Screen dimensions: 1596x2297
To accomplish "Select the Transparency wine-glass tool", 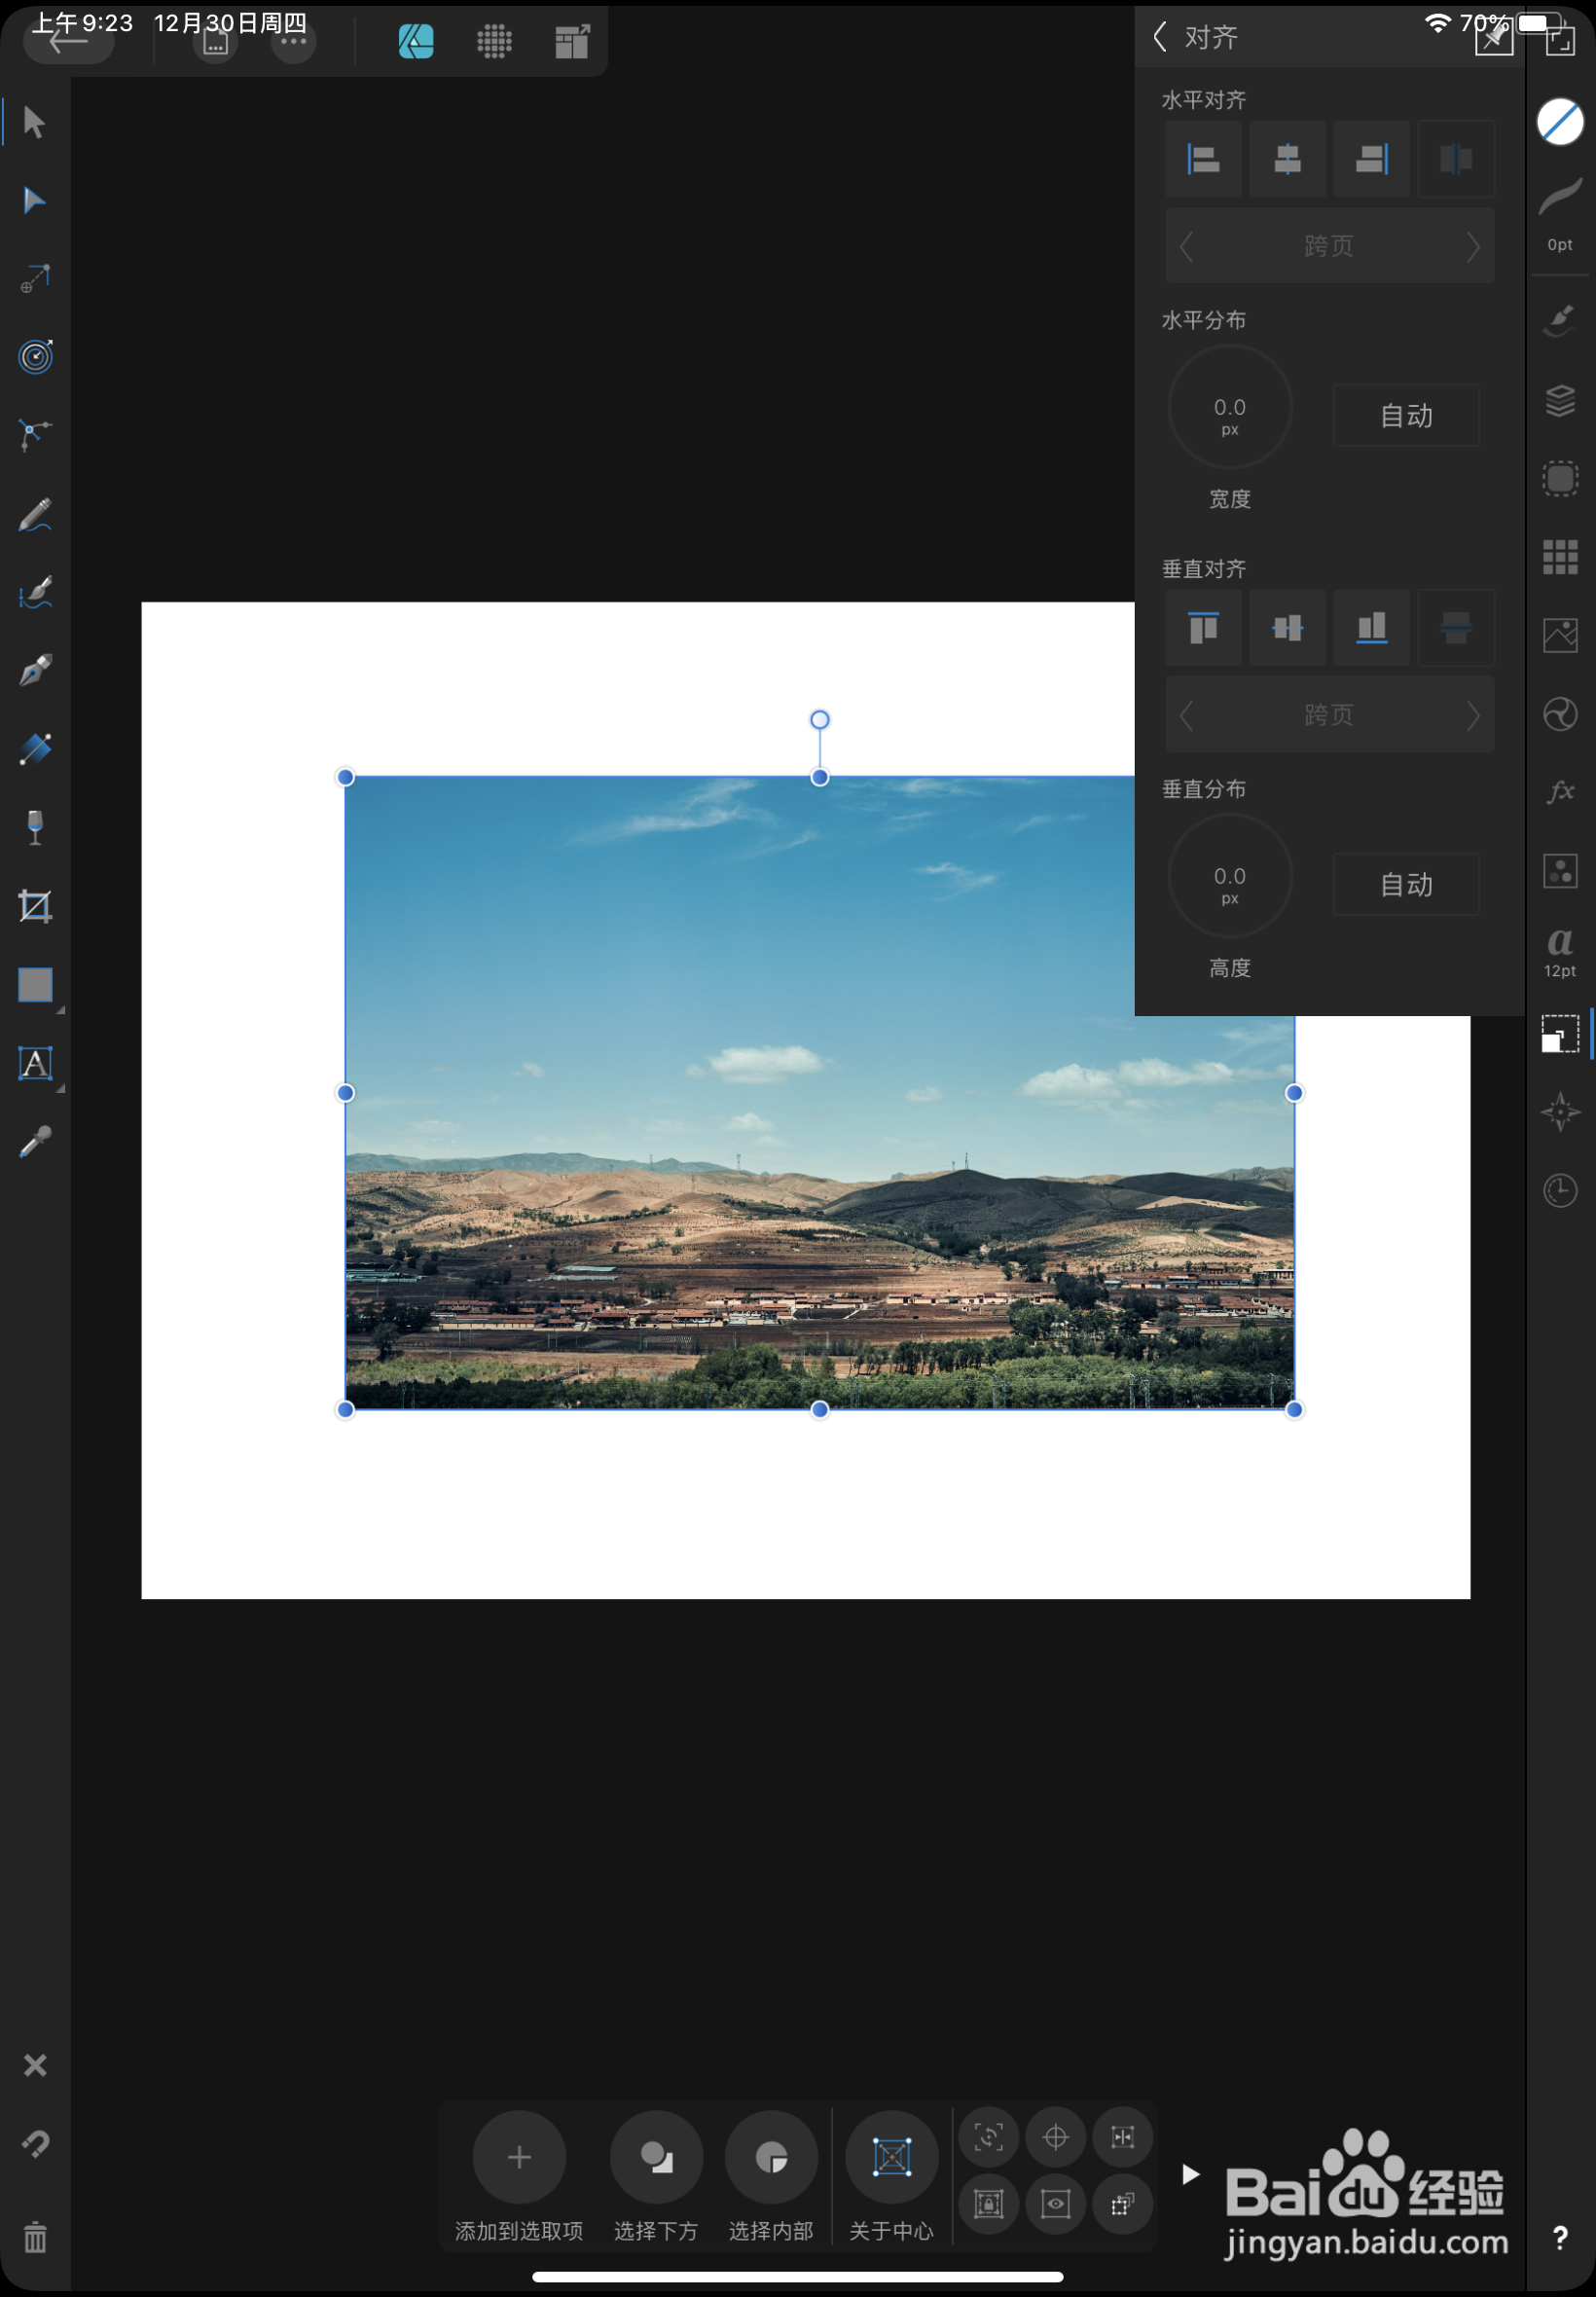I will [x=35, y=828].
